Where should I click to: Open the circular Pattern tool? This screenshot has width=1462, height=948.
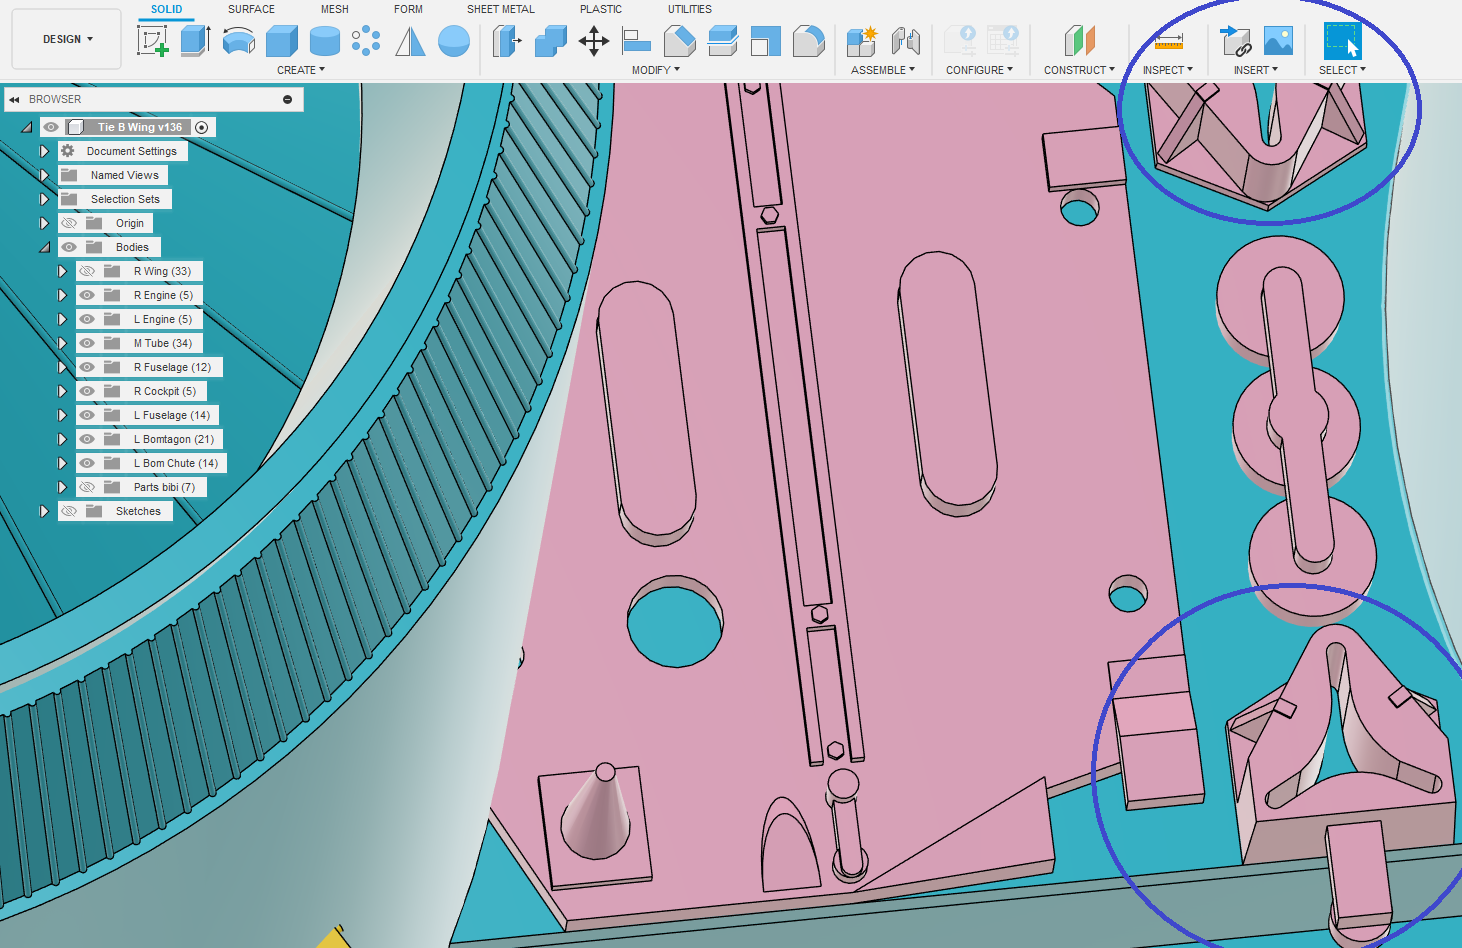(366, 41)
